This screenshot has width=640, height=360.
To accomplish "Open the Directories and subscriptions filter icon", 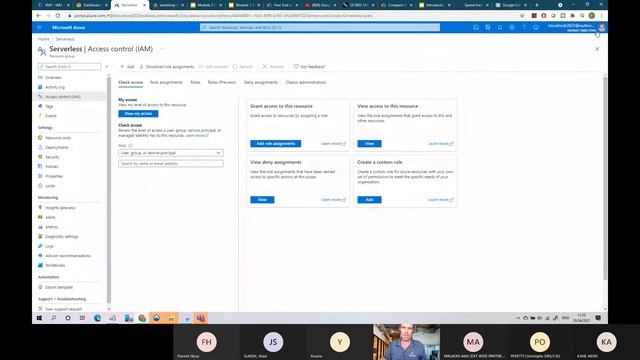I will click(x=488, y=27).
